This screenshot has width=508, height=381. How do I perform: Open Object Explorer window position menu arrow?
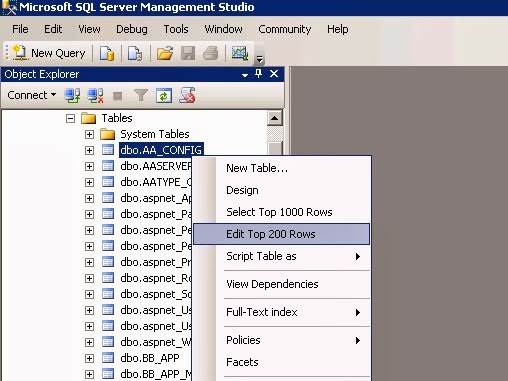245,75
